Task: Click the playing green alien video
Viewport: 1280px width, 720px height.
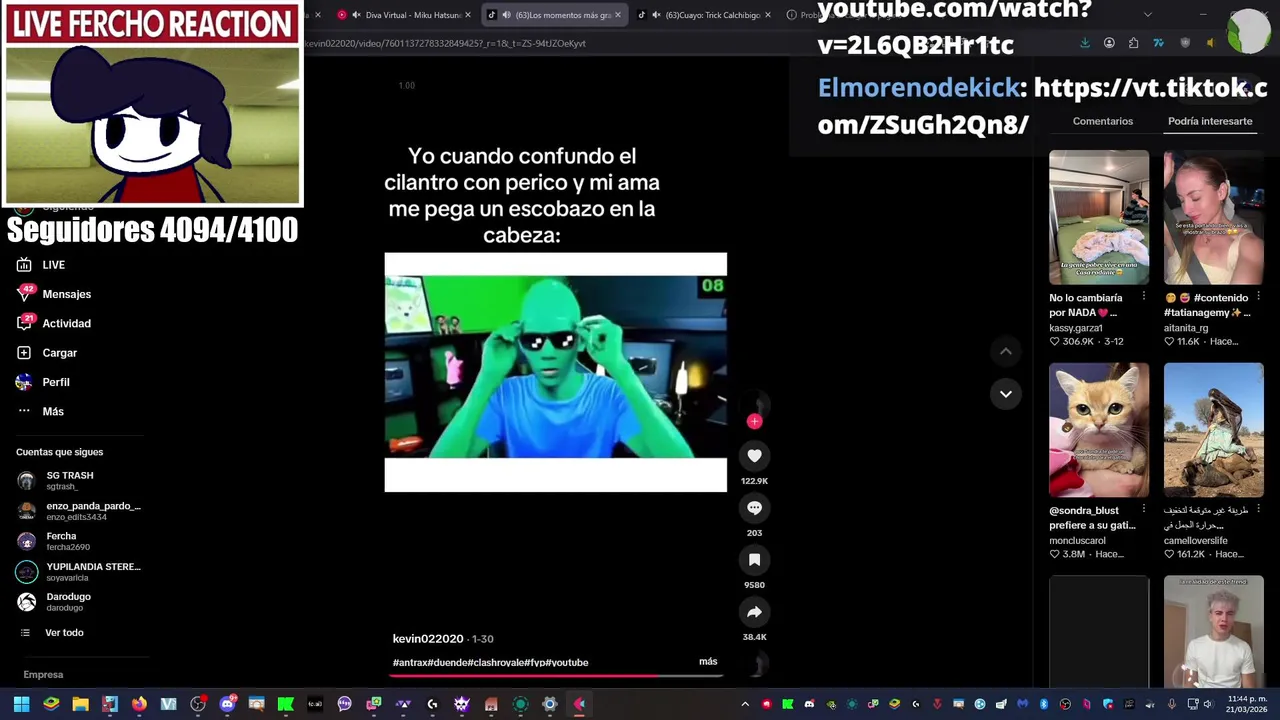Action: [x=556, y=372]
